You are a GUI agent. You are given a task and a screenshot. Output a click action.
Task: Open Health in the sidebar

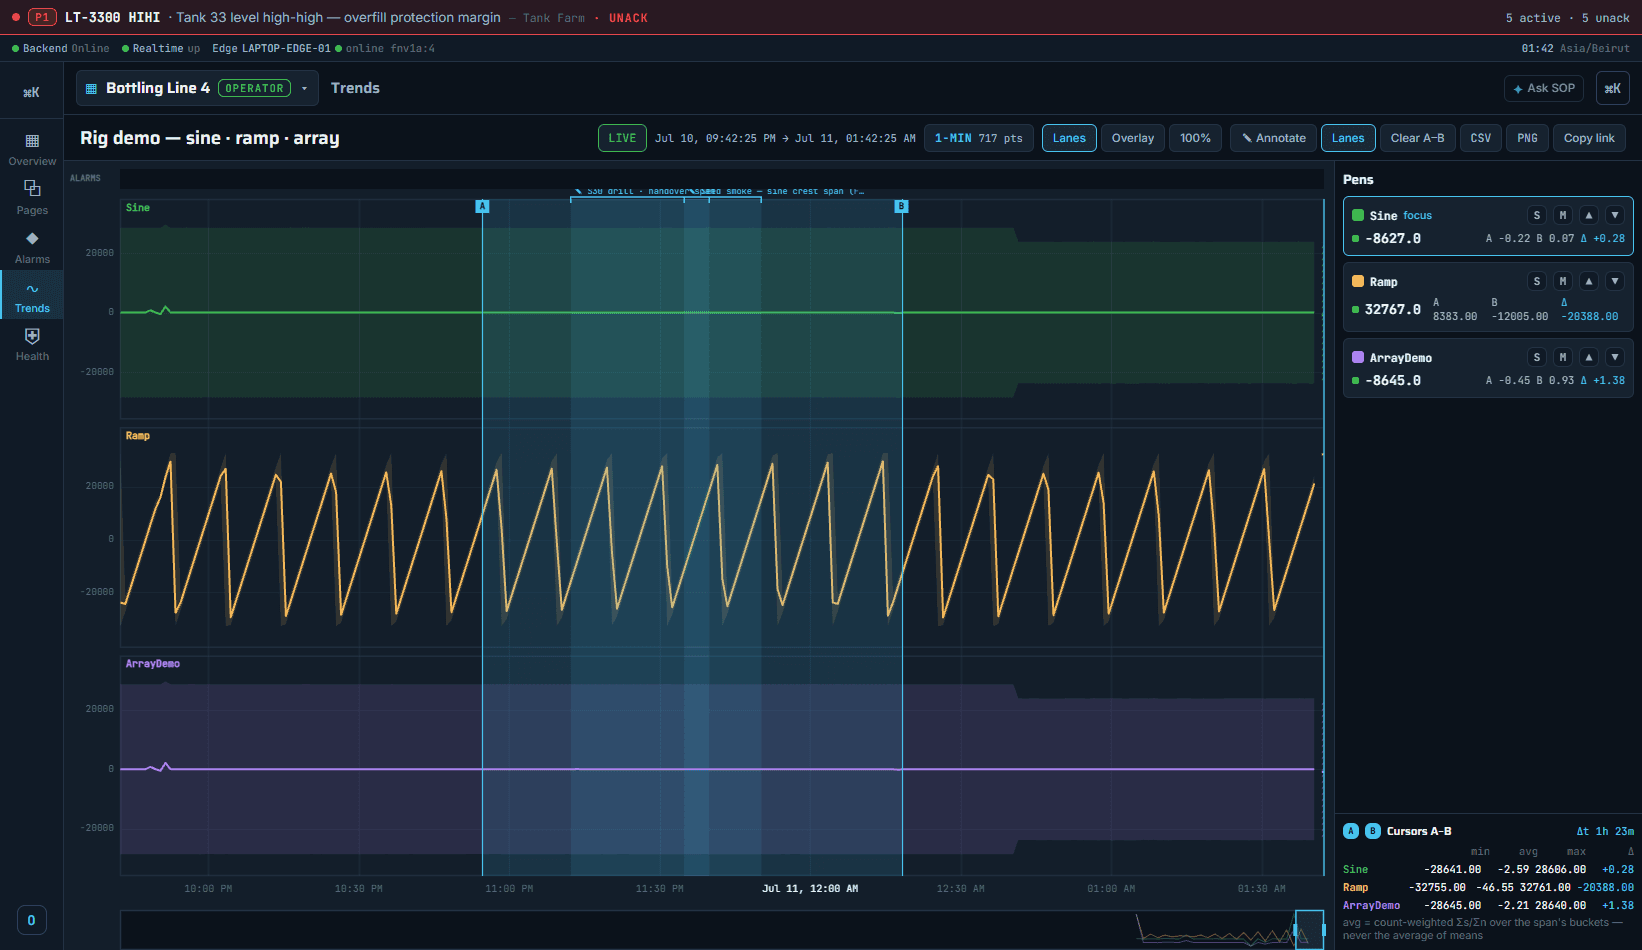coord(32,344)
